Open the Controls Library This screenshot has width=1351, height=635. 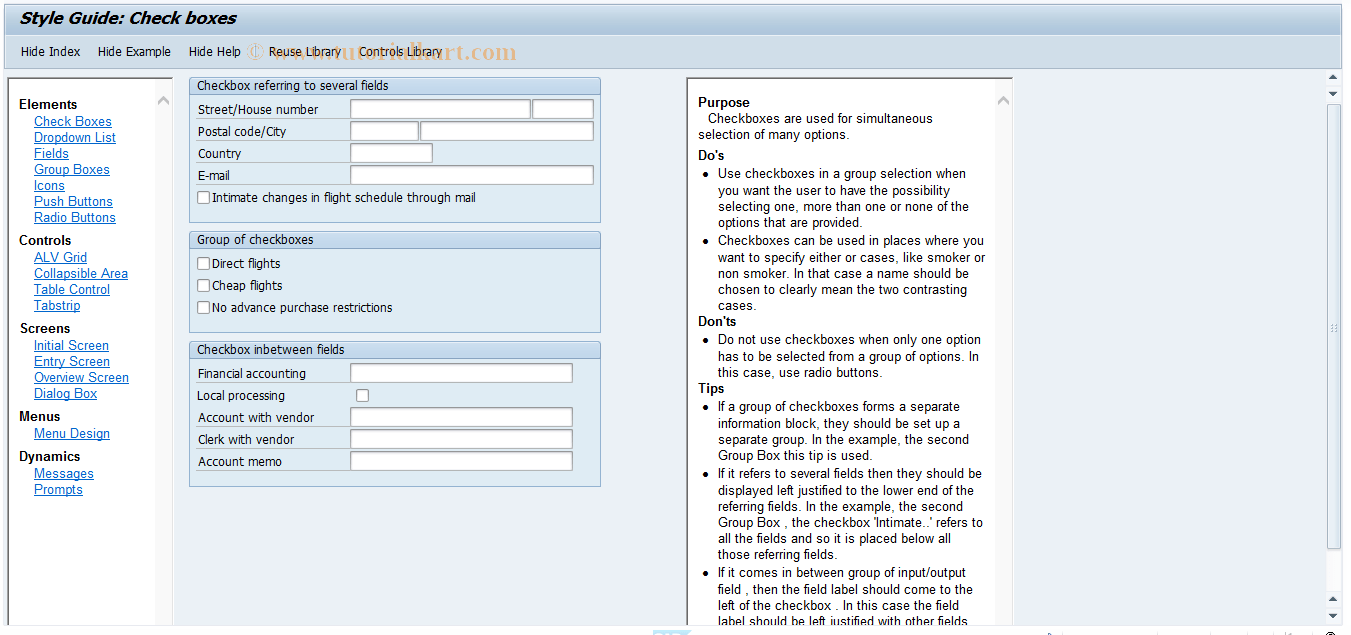401,51
